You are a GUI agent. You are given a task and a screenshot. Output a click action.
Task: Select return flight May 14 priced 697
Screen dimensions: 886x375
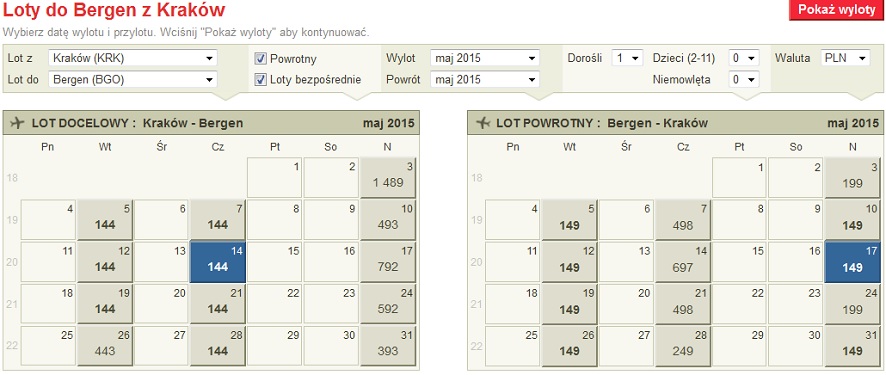point(683,262)
